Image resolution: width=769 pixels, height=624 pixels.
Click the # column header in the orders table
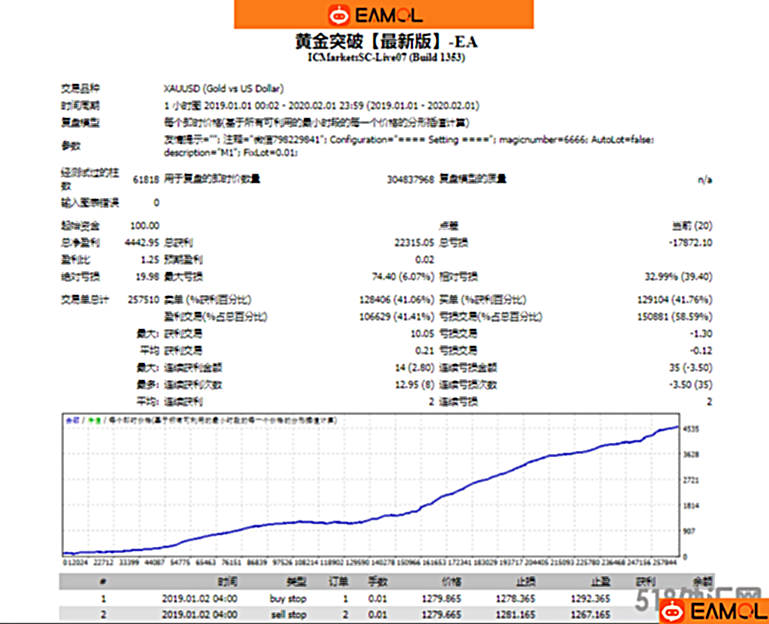103,582
